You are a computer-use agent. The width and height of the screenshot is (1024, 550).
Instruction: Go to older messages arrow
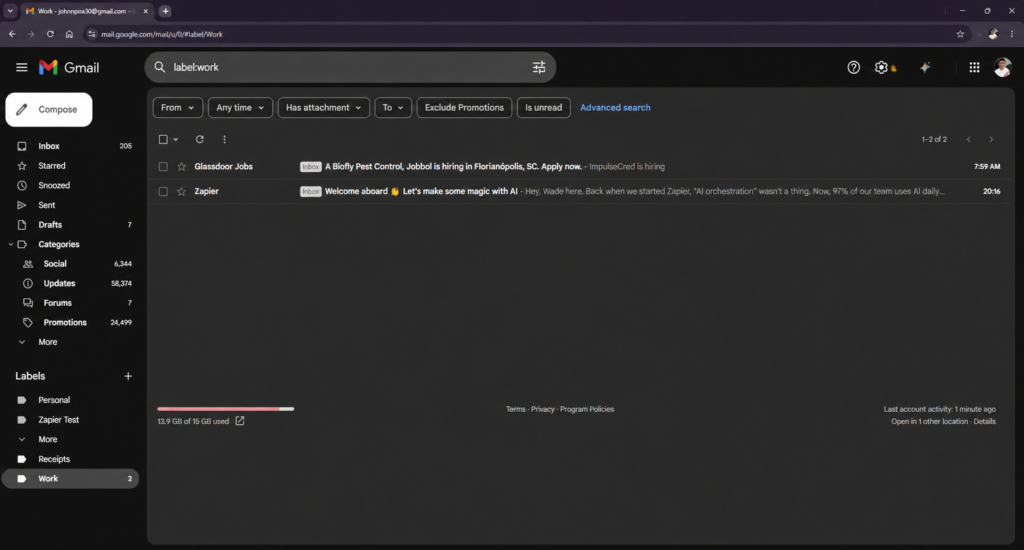tap(991, 139)
